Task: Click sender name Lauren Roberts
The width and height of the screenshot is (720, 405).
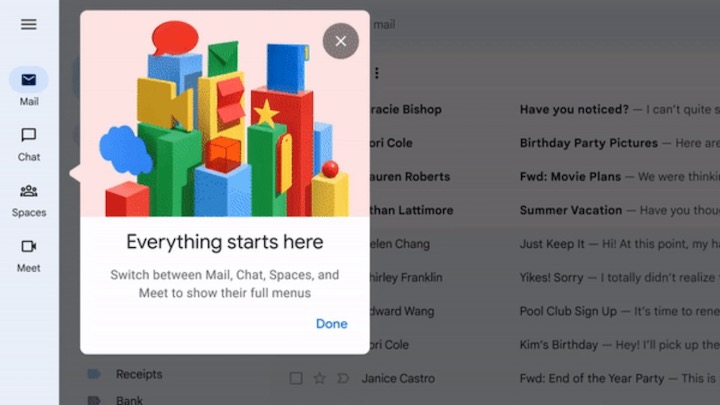Action: pyautogui.click(x=410, y=177)
